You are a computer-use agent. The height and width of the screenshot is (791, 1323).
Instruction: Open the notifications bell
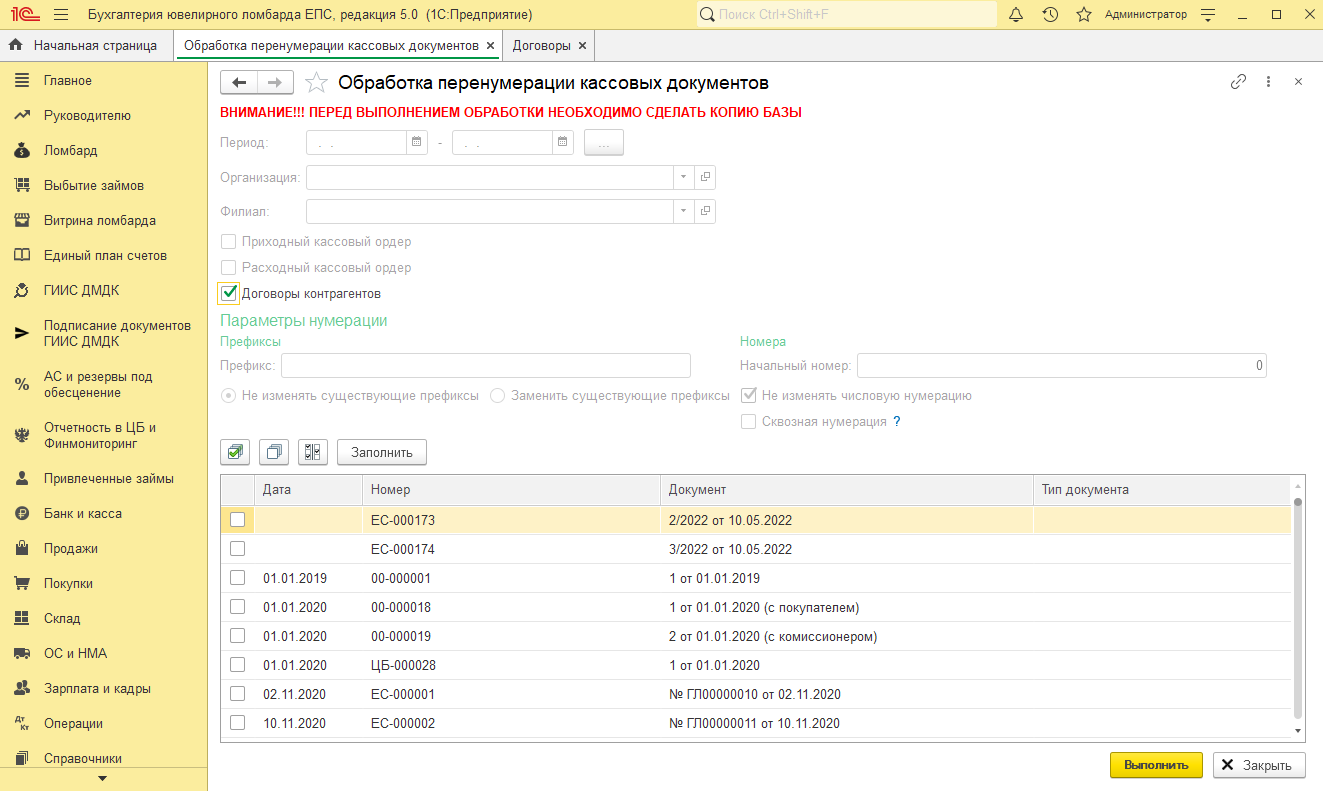tap(1017, 15)
